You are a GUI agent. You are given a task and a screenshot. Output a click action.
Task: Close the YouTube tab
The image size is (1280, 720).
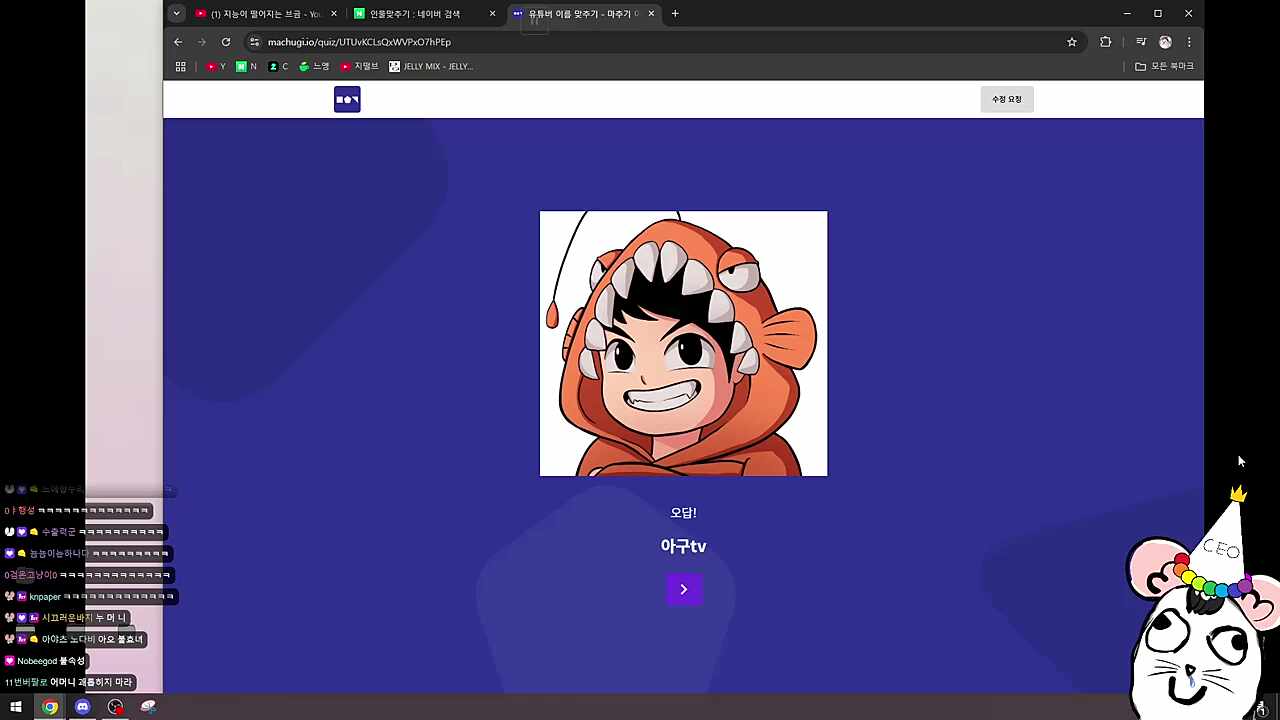point(334,14)
